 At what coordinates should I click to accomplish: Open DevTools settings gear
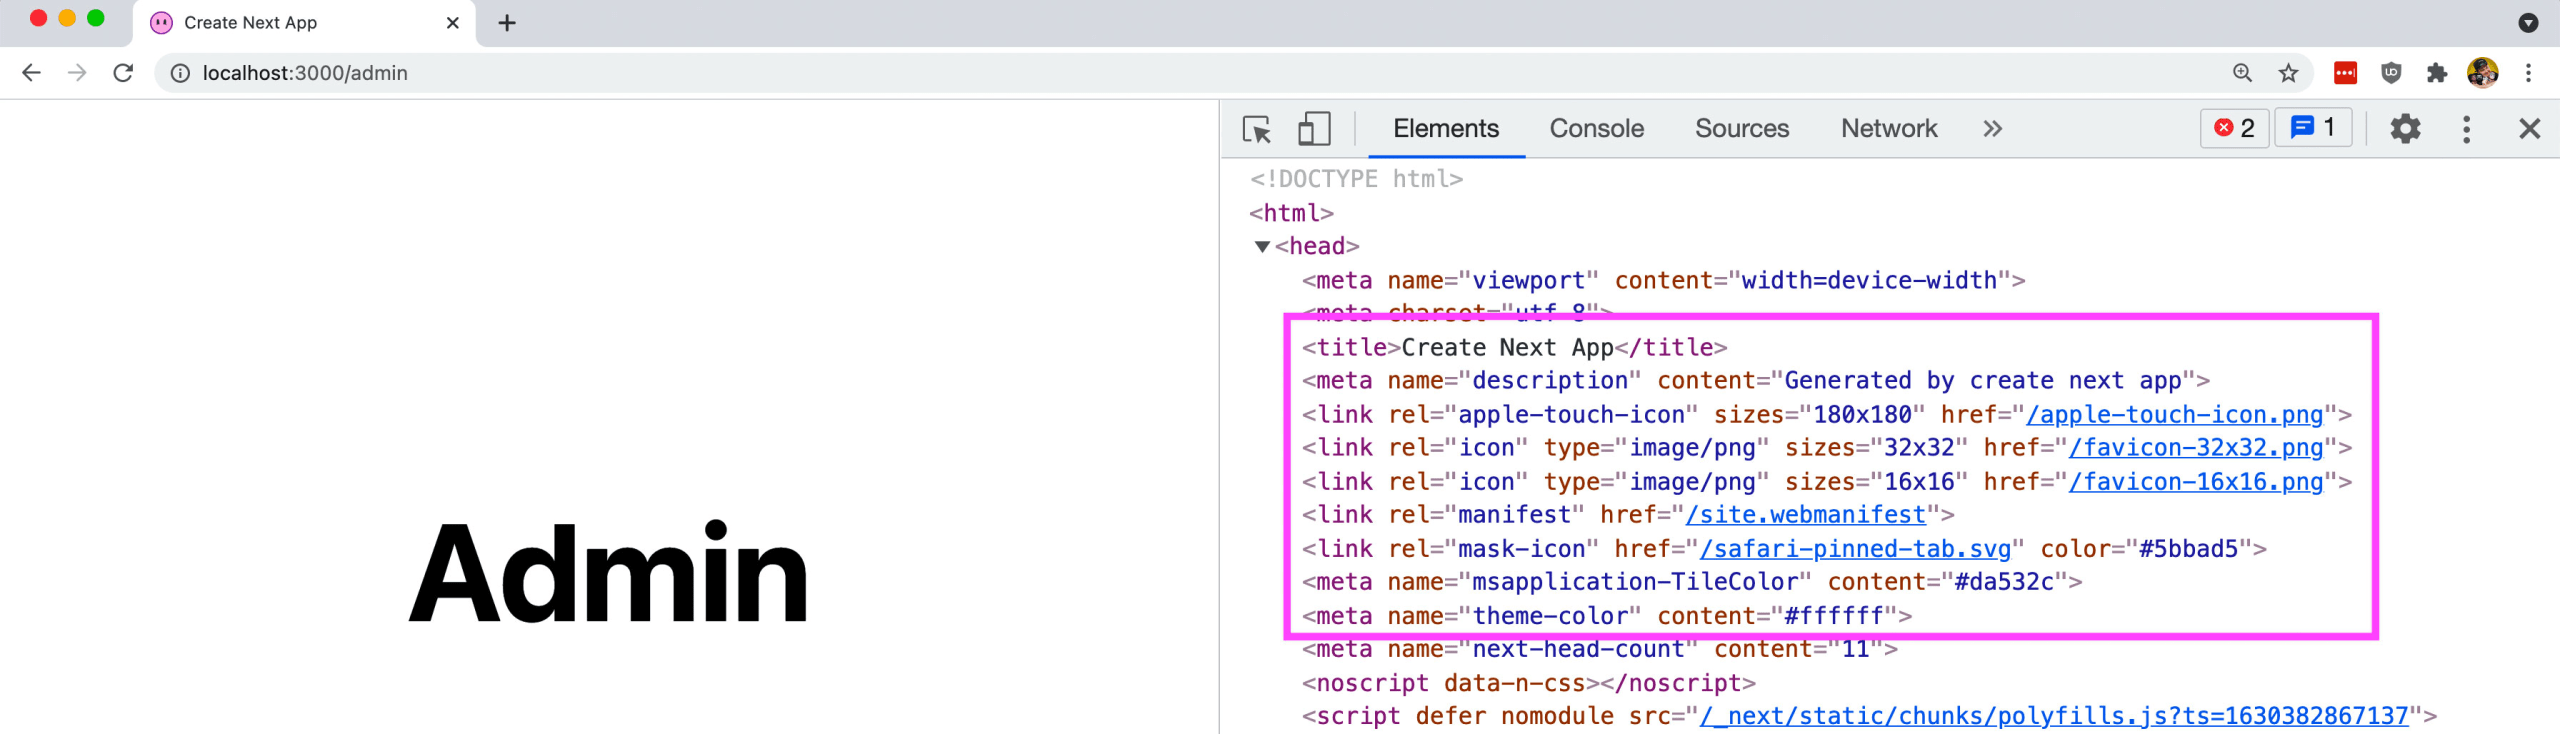coord(2405,129)
